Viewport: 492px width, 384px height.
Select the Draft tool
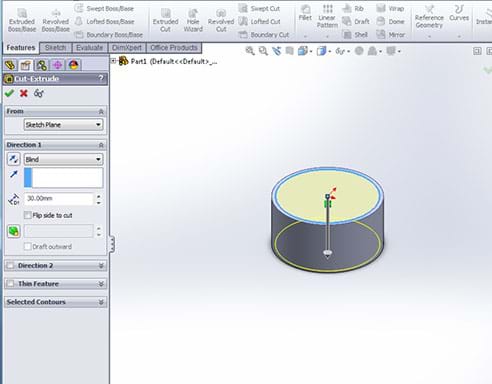click(356, 22)
